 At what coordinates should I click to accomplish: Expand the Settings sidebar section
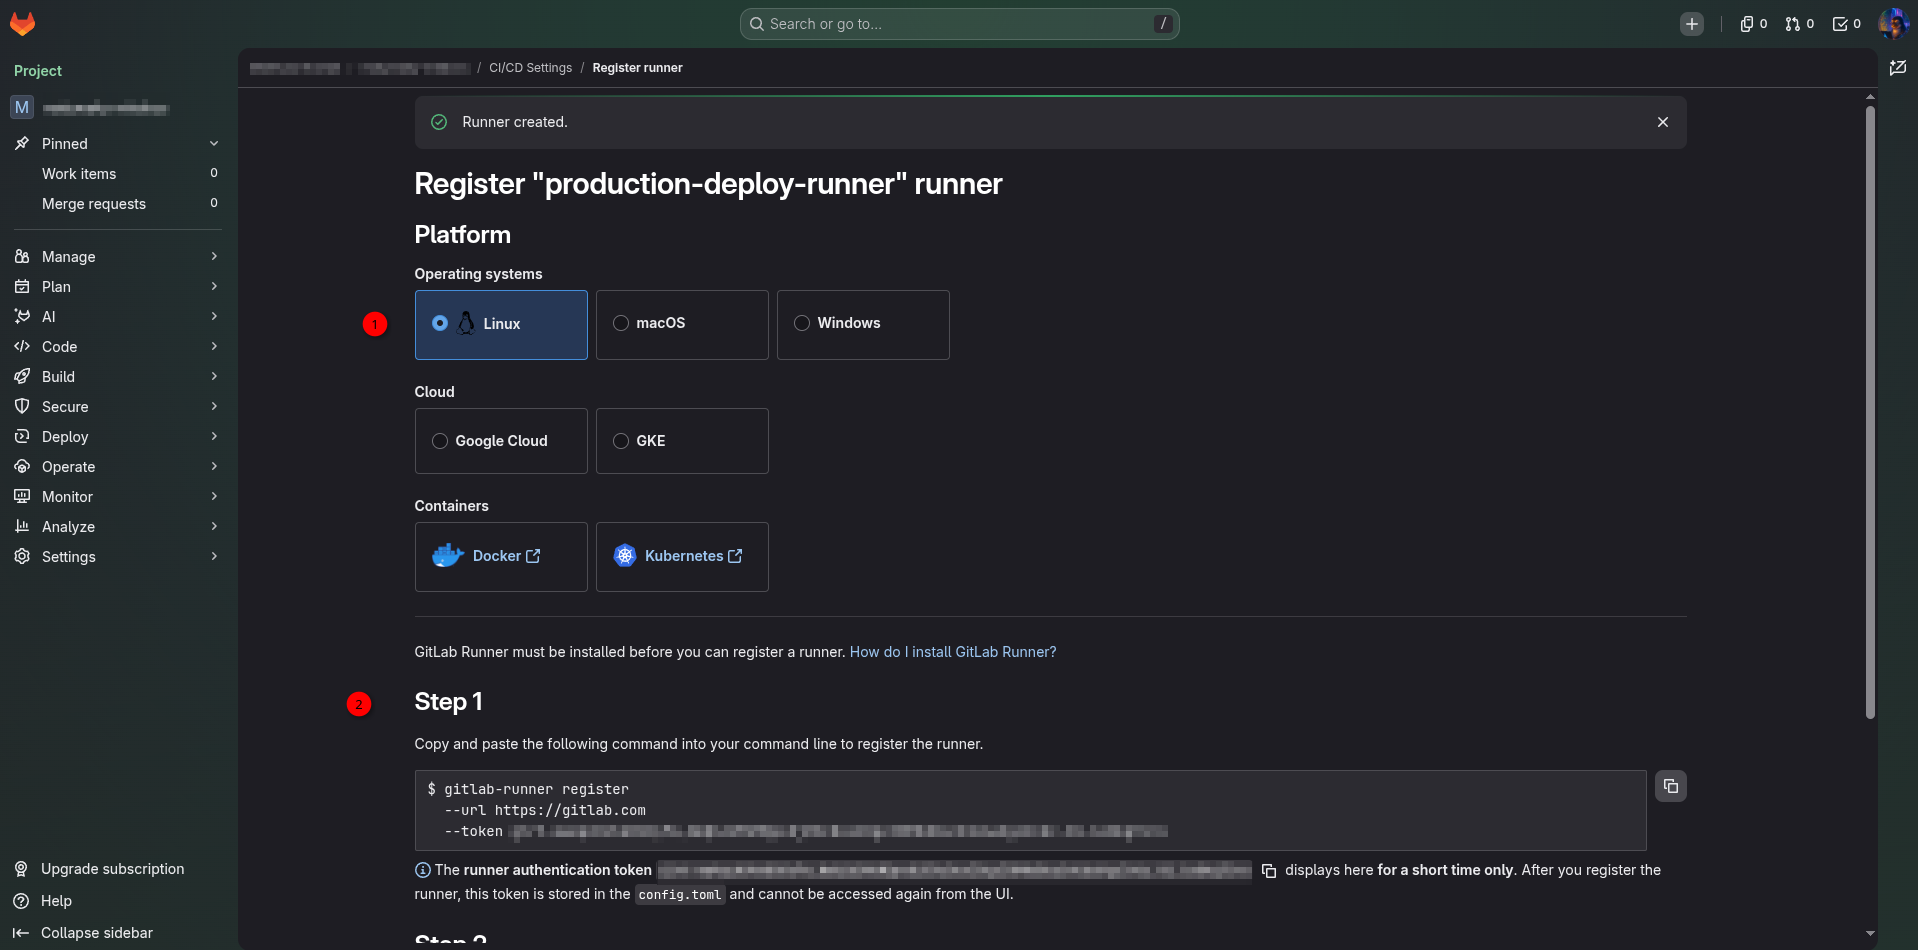pos(118,557)
